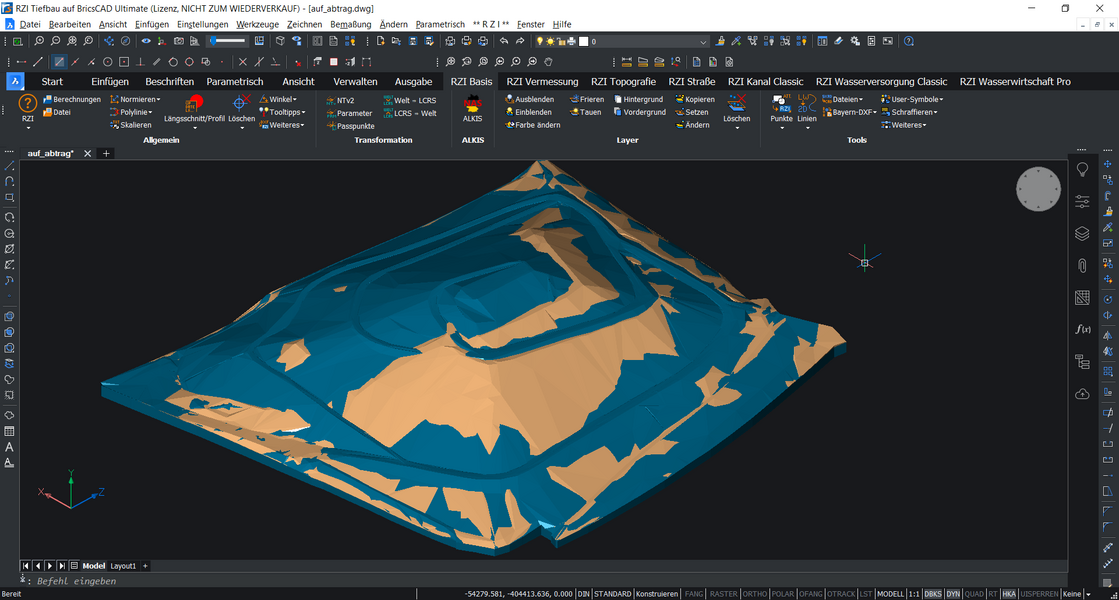Click the Linien 2D tool icon

(806, 103)
